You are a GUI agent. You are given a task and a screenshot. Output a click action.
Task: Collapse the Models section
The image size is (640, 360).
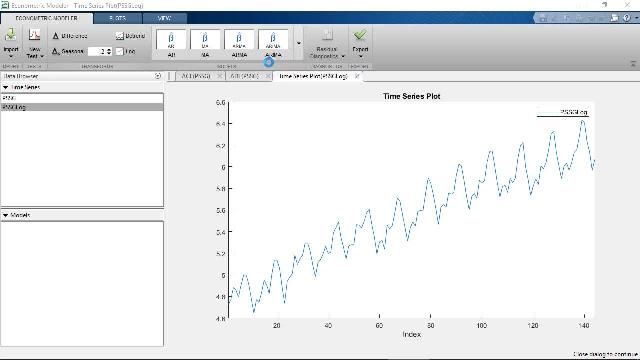6,215
